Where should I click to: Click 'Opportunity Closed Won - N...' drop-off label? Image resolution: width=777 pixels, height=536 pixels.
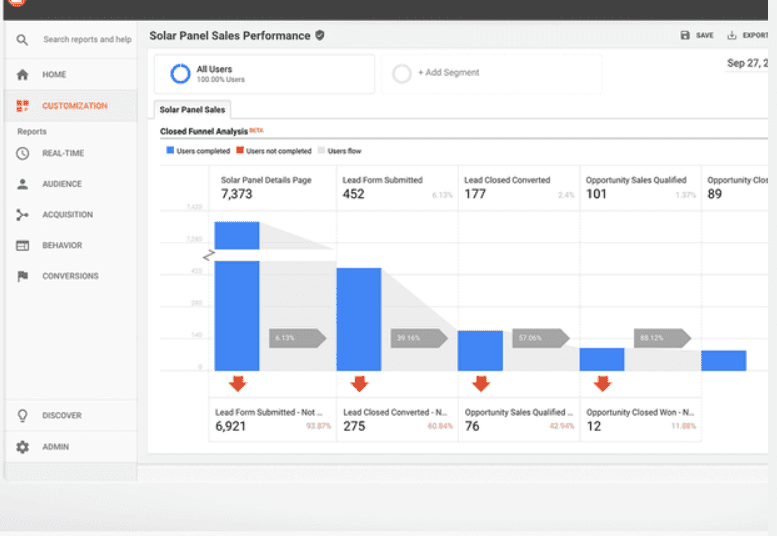640,412
